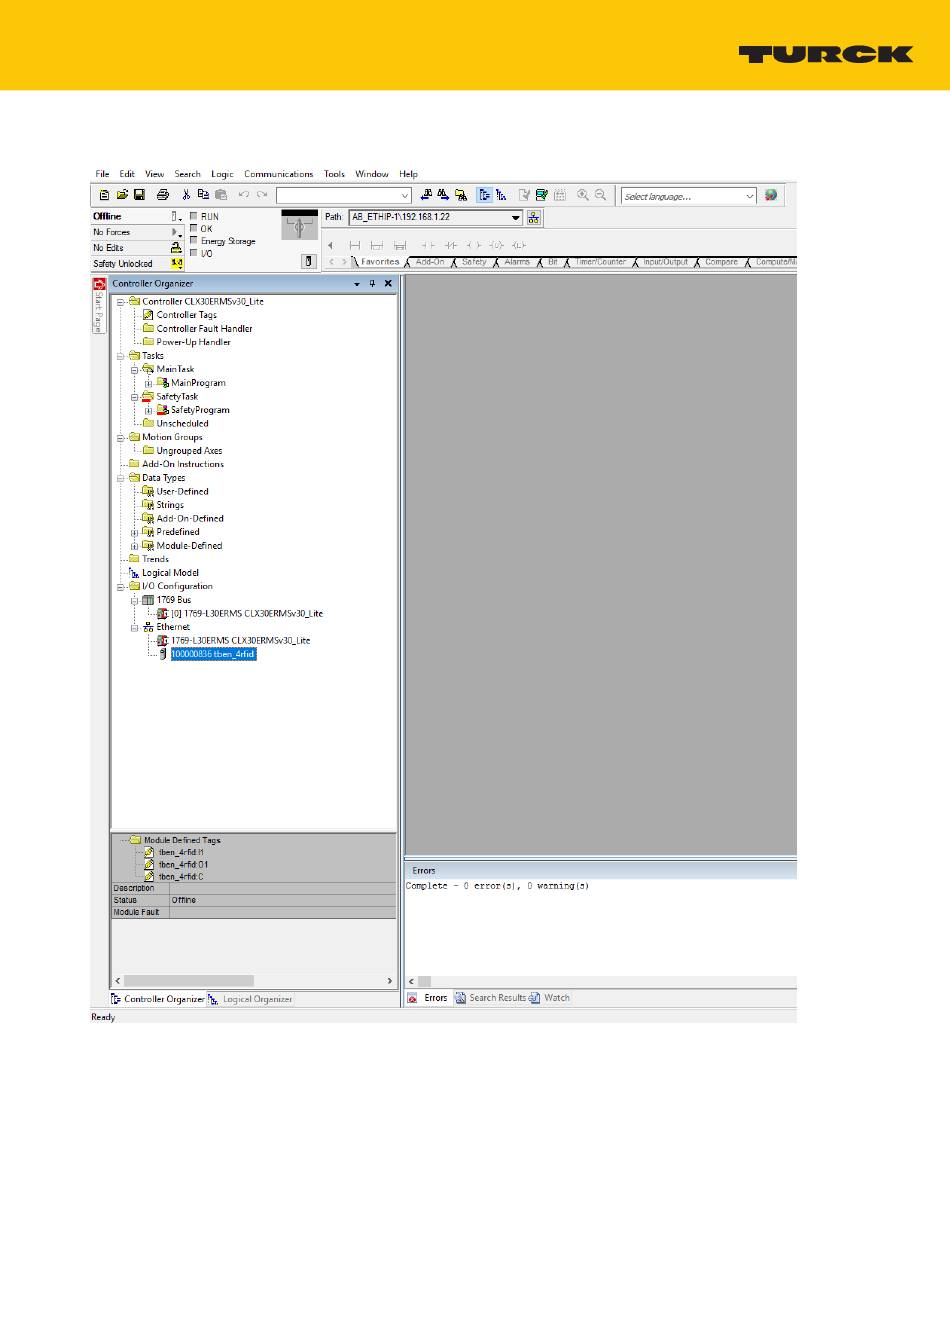Click the Cut scissors icon
The image size is (950, 1344).
pos(186,196)
